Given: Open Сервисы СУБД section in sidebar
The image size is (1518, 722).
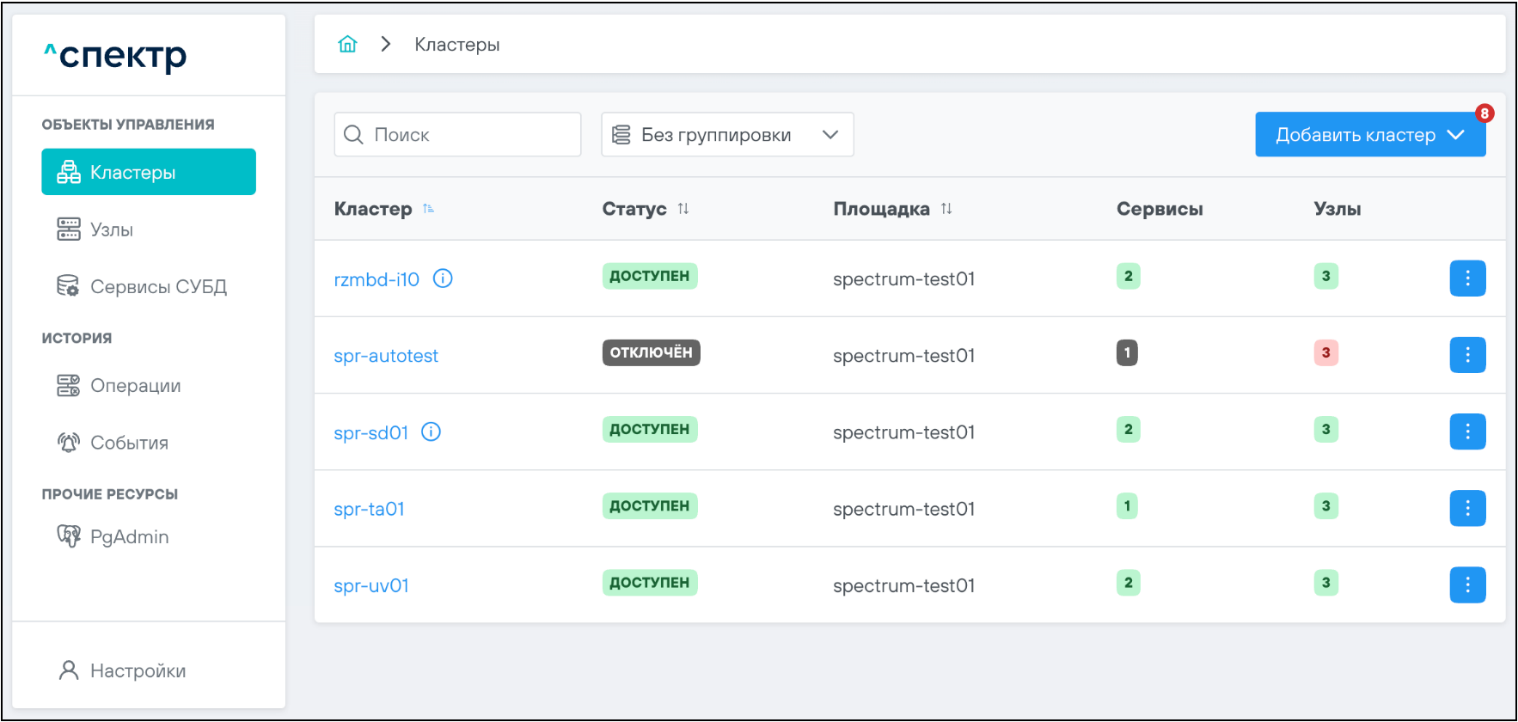Looking at the screenshot, I should [x=158, y=287].
